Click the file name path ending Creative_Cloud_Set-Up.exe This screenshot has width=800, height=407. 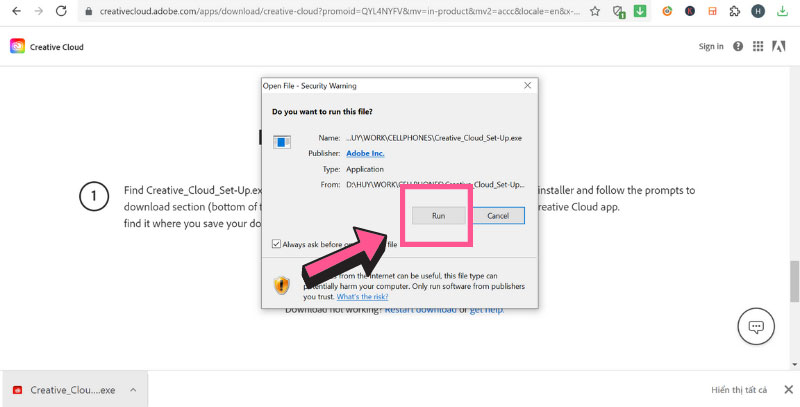(x=434, y=138)
